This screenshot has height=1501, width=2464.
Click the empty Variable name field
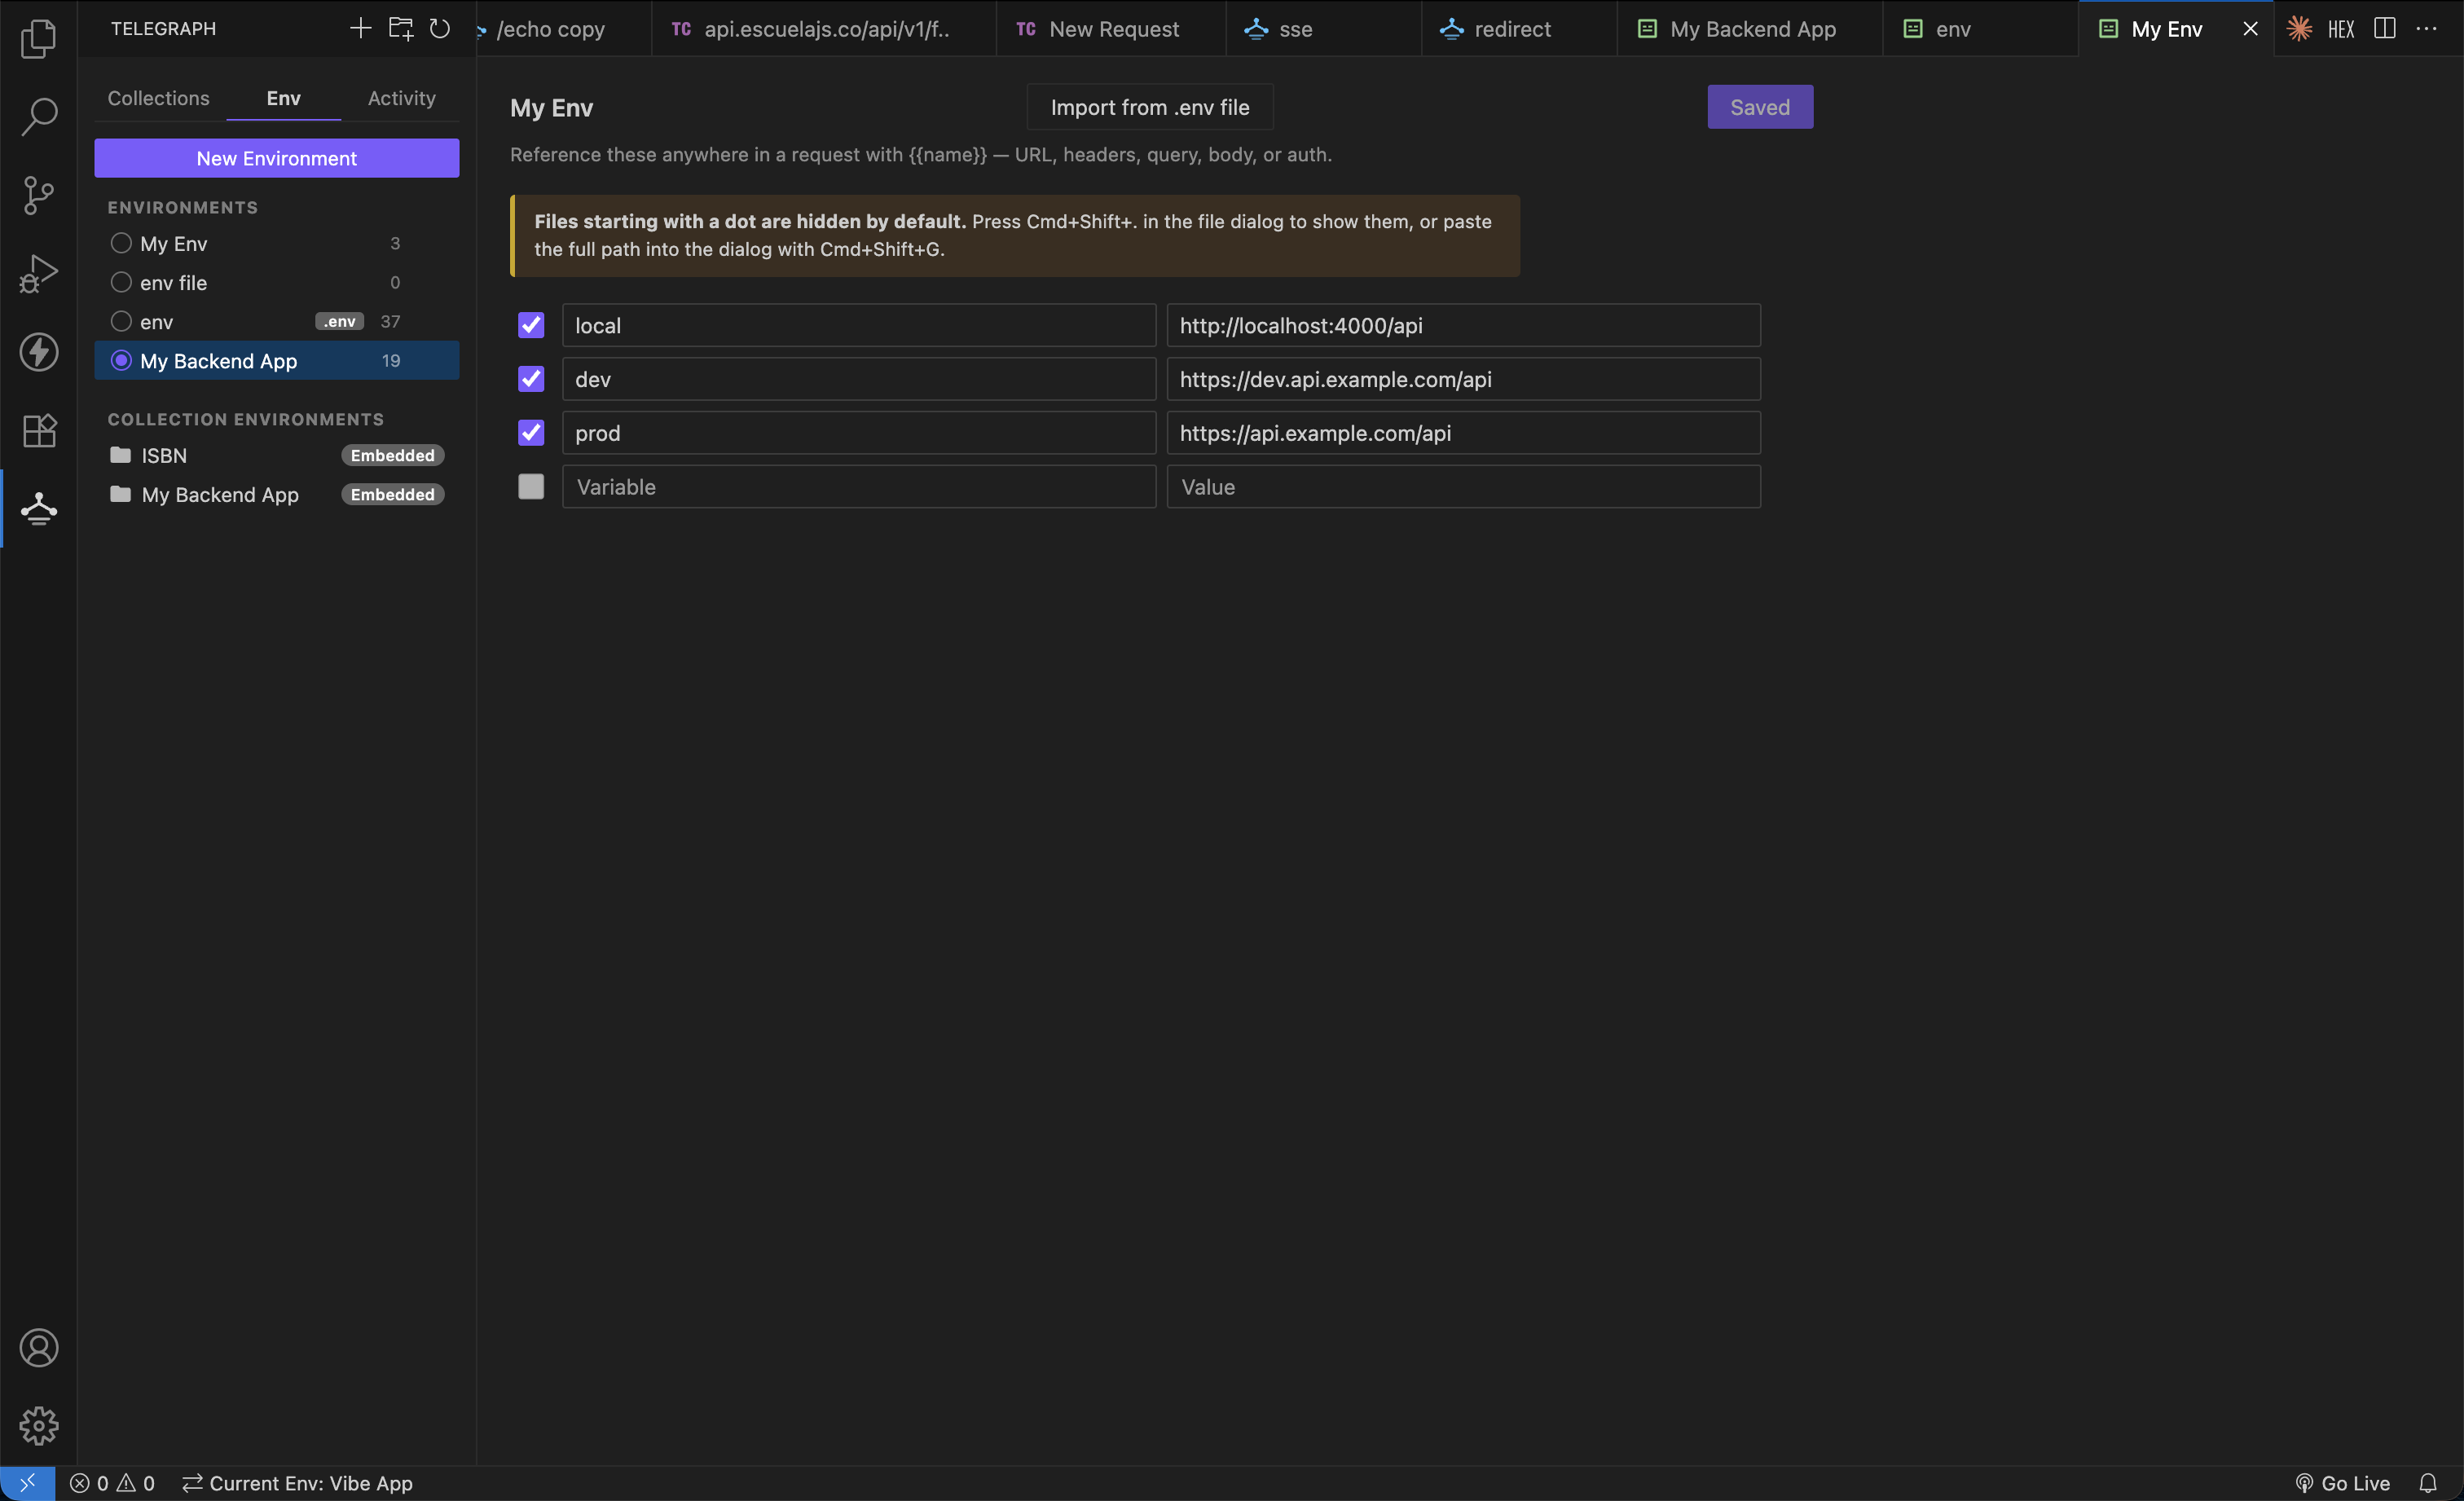[859, 486]
